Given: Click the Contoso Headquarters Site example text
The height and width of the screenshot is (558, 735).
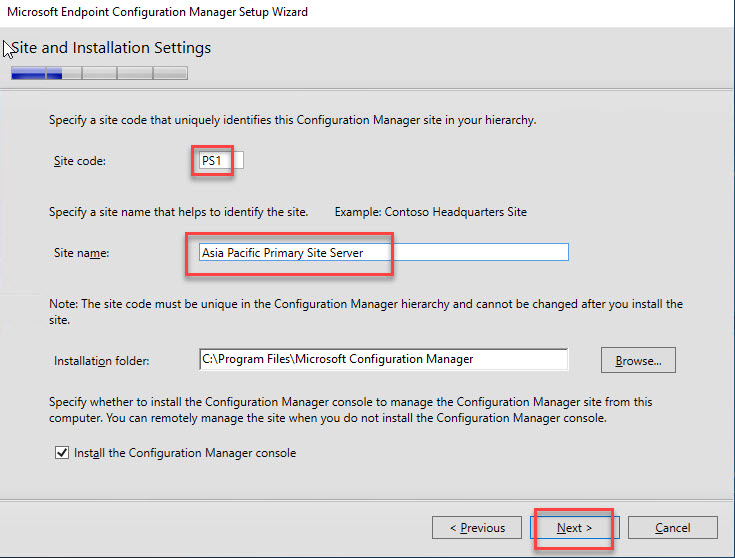Looking at the screenshot, I should click(431, 212).
